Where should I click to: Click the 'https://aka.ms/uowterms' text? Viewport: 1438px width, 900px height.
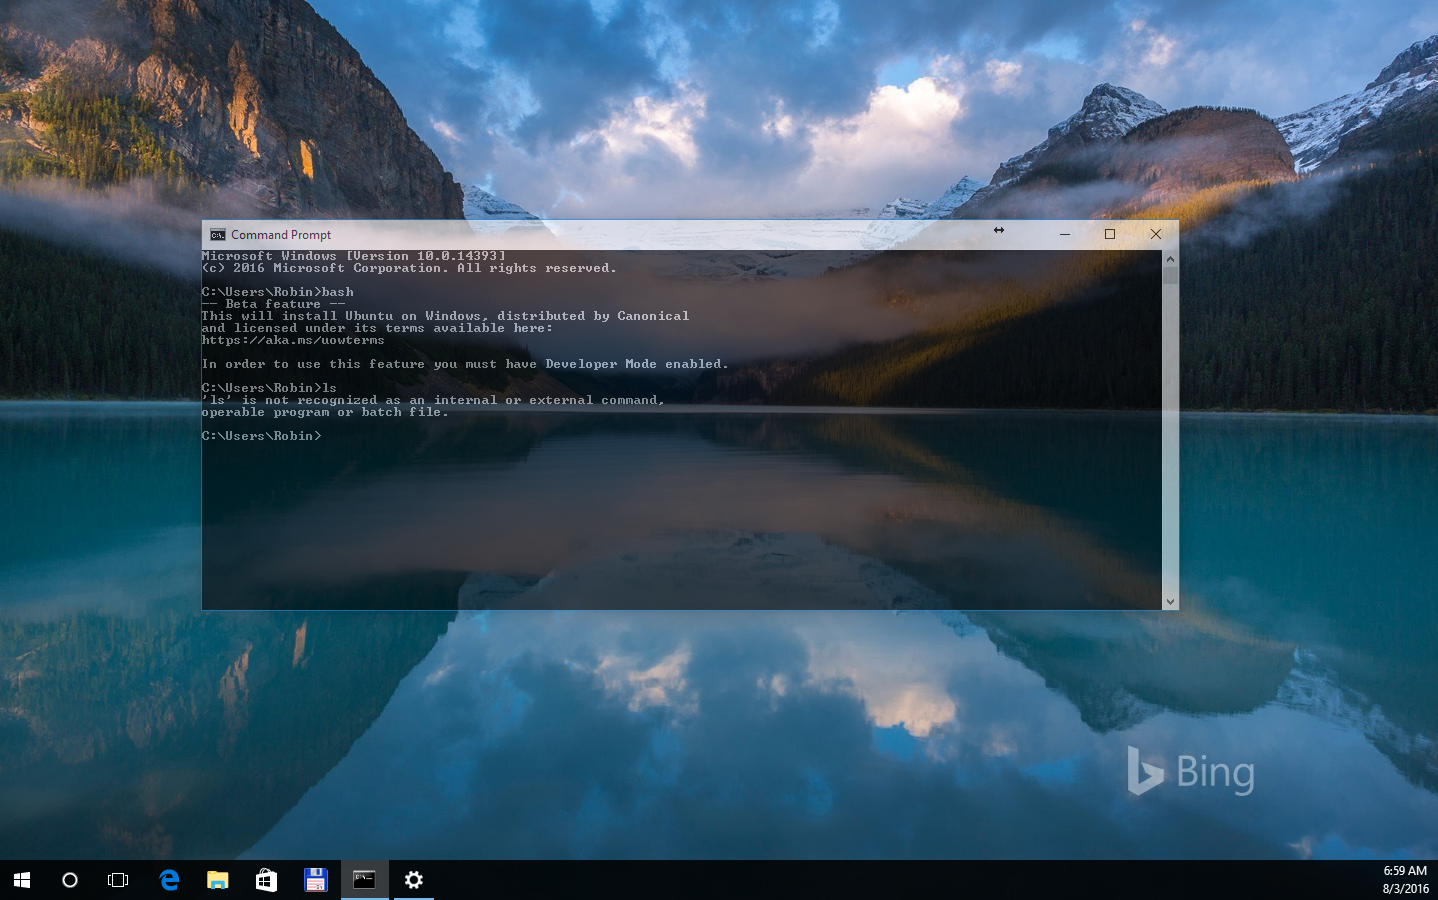click(293, 340)
